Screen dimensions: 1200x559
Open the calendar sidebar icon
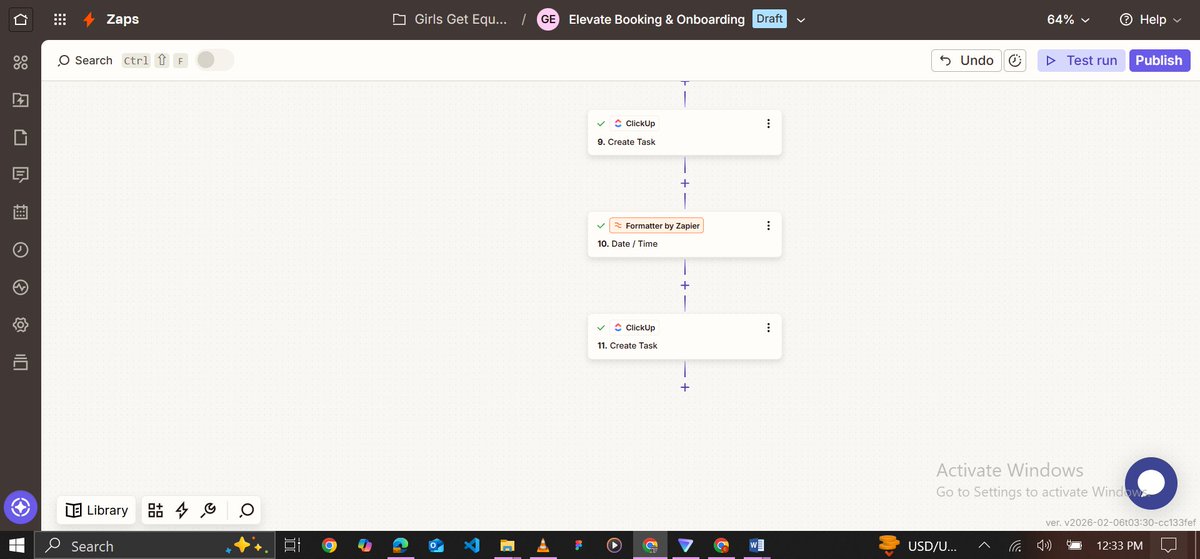[20, 212]
